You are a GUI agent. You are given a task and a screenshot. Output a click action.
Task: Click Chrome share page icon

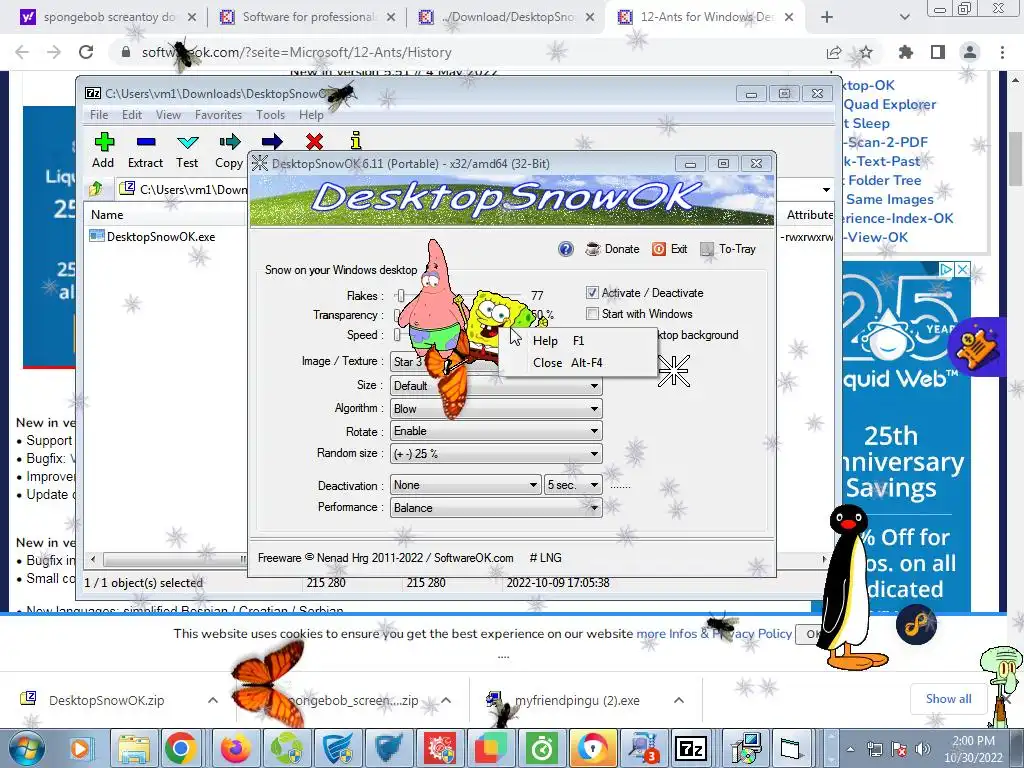pyautogui.click(x=834, y=52)
